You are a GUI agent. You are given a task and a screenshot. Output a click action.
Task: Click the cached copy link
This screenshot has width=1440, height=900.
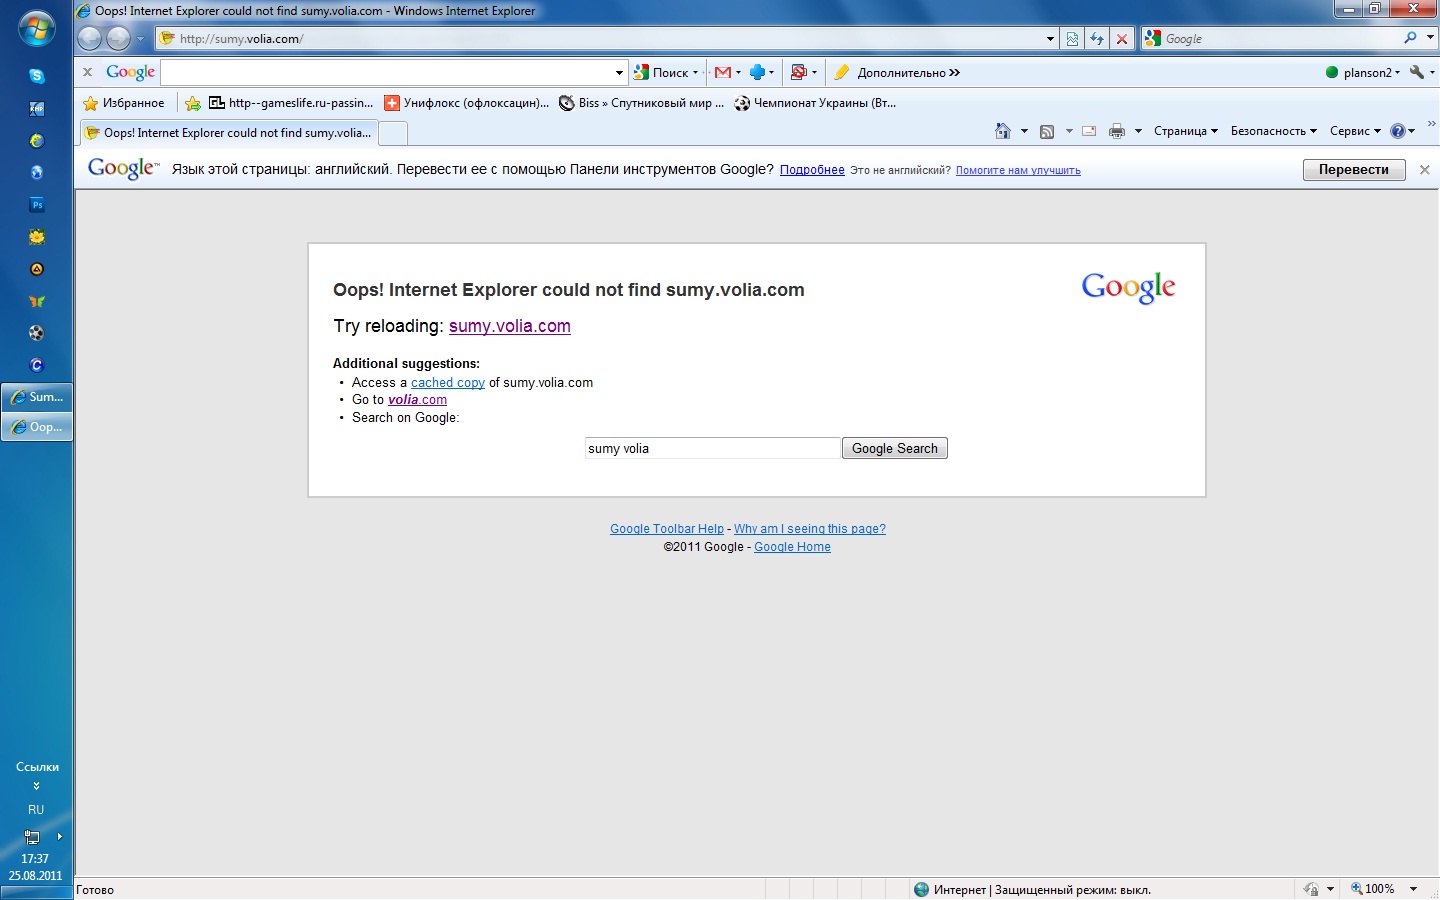click(447, 383)
